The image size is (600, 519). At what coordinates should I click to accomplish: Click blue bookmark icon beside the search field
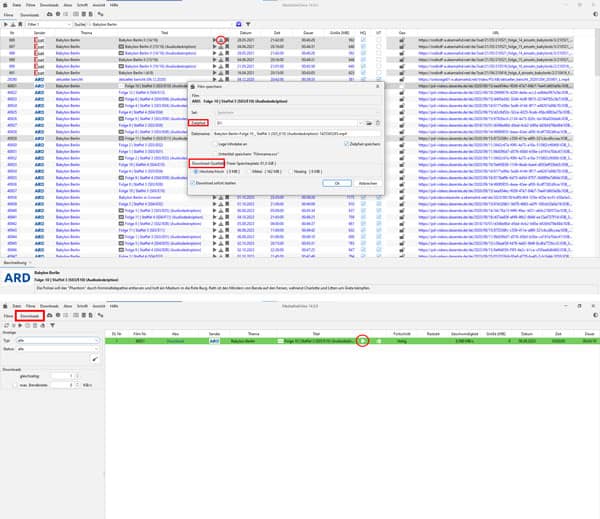(x=239, y=24)
